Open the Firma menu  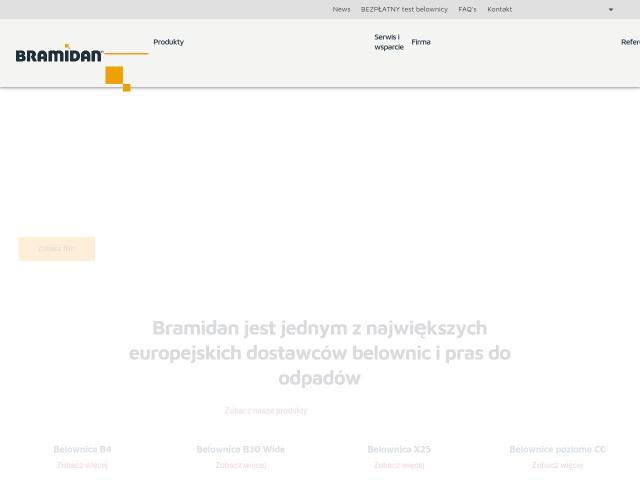pos(421,42)
